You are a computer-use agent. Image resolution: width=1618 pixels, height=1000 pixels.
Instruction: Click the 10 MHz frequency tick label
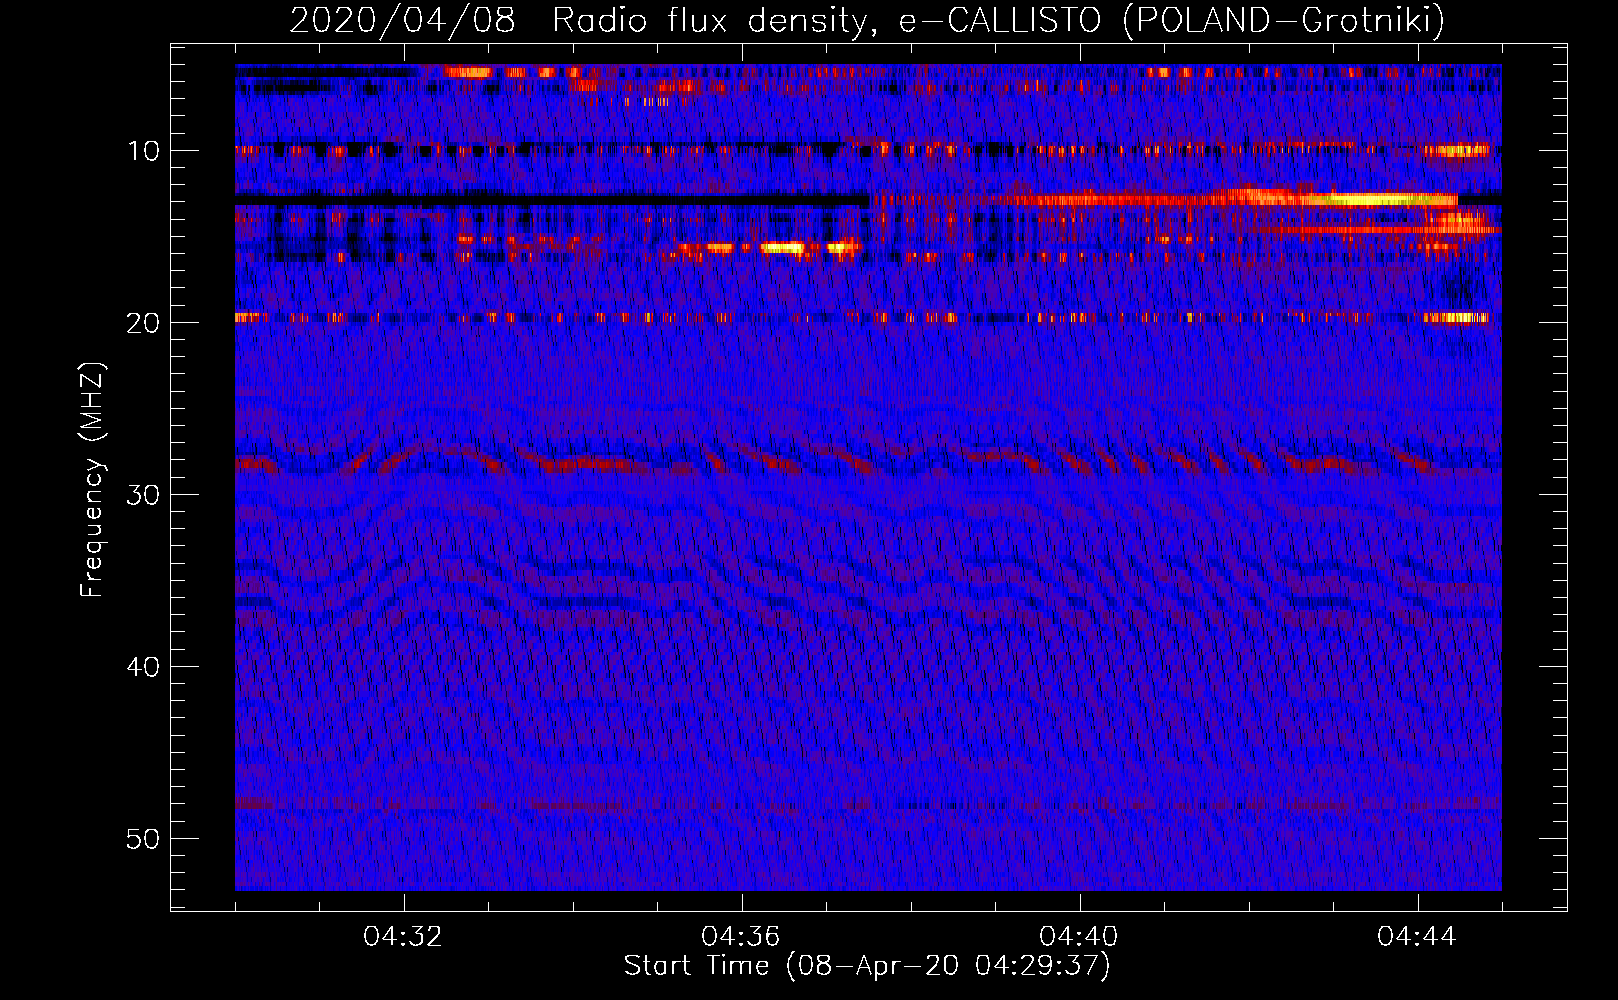(144, 151)
